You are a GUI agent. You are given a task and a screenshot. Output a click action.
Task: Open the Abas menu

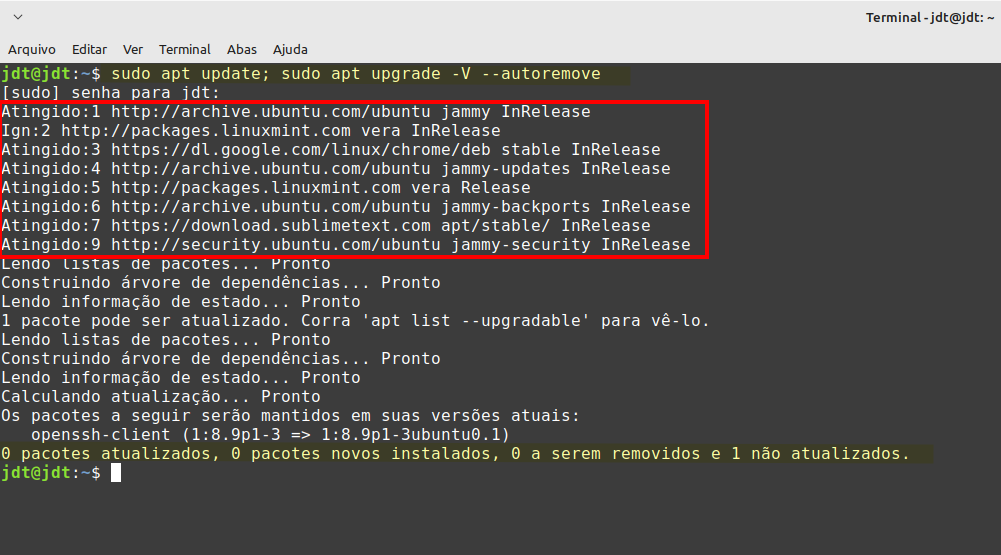241,49
